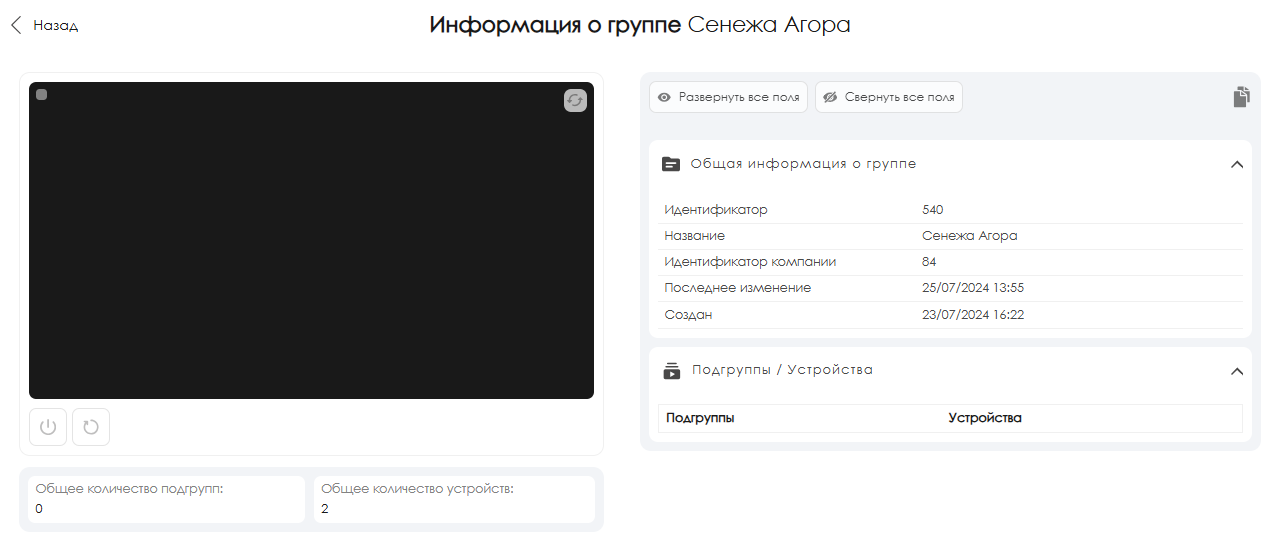Click the Подгруппы / Устройства section icon
Screen dimensions: 1264x537
[671, 370]
